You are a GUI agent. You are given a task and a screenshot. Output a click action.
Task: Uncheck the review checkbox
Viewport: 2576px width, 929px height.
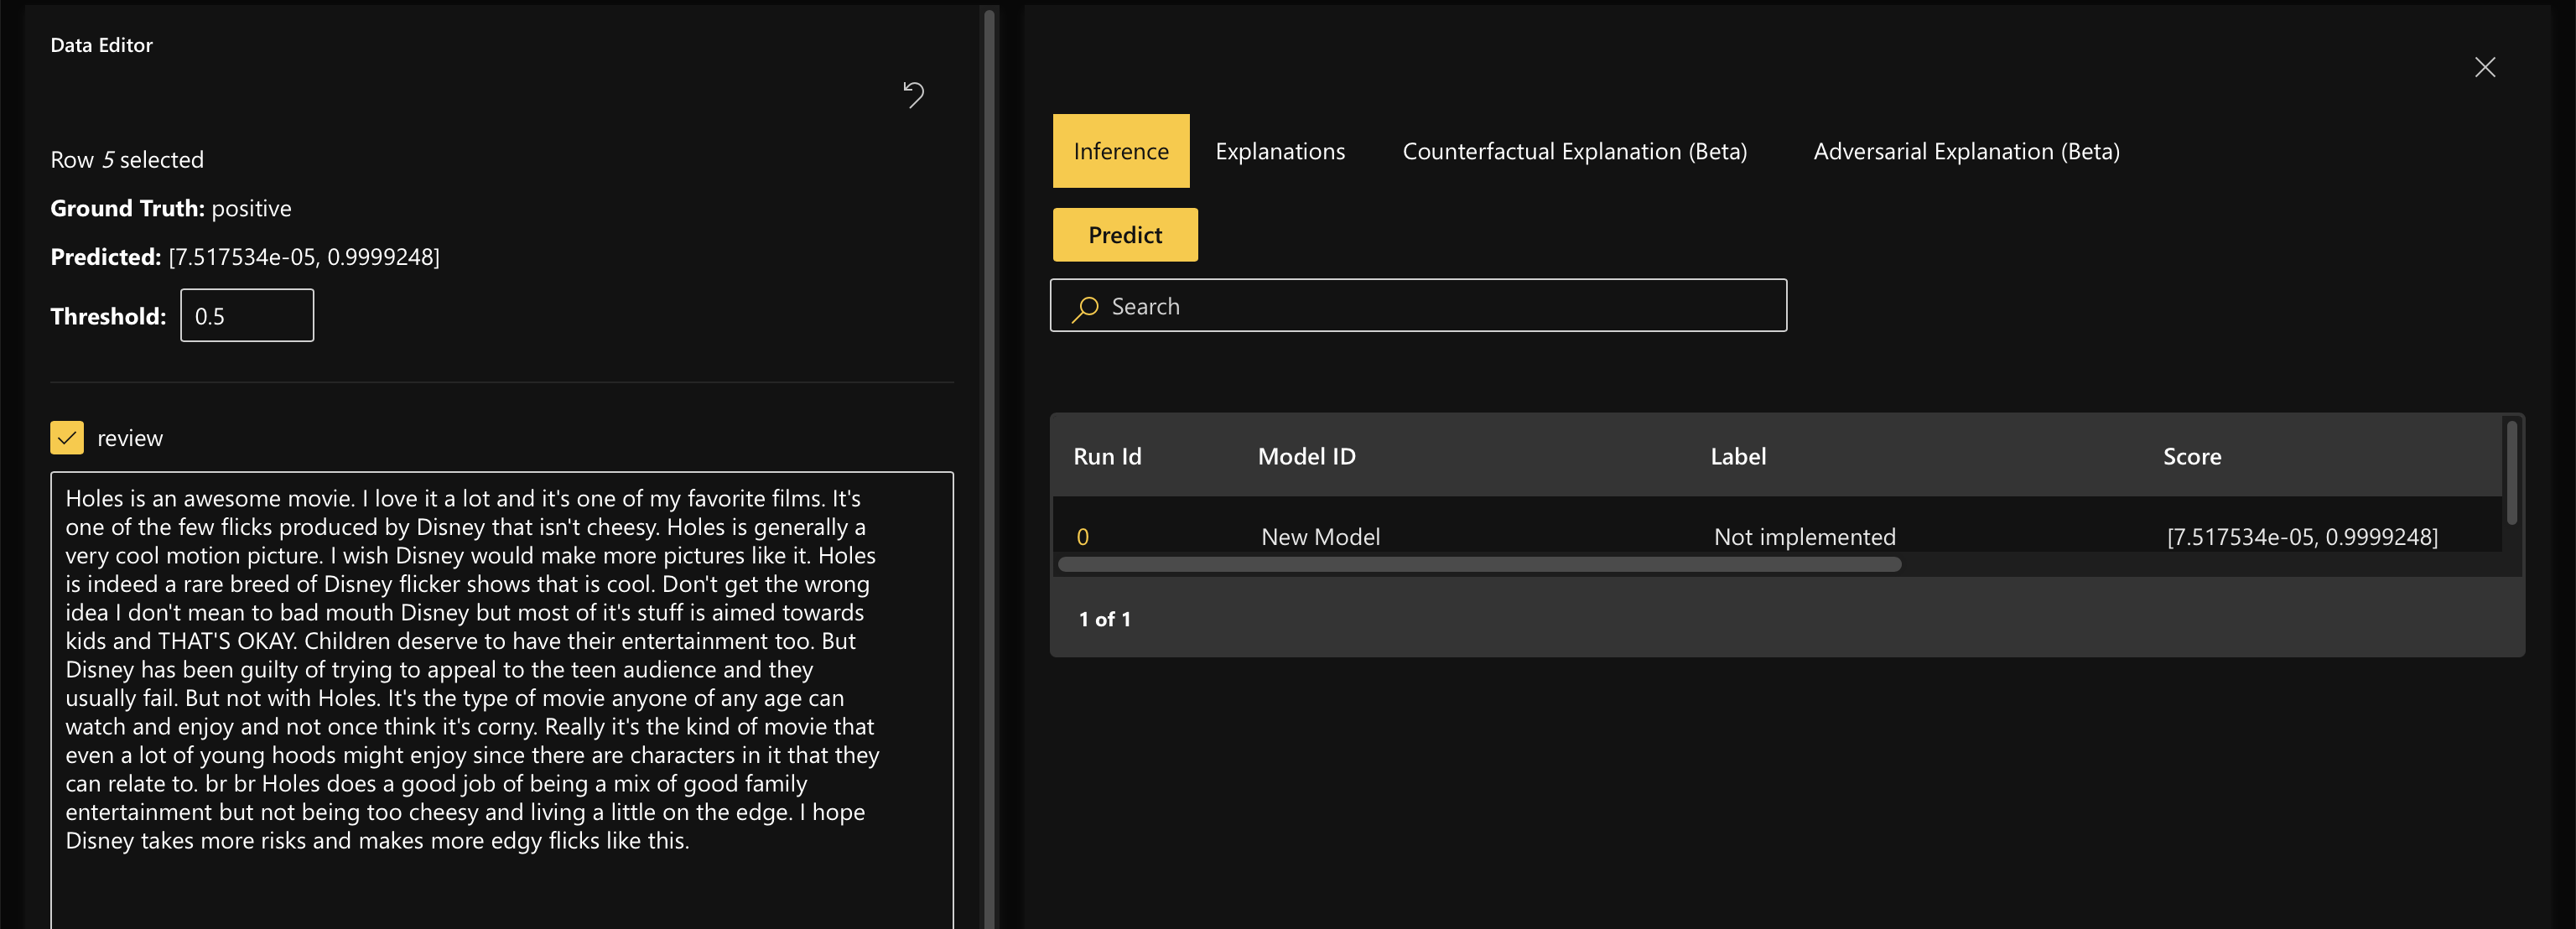[67, 438]
